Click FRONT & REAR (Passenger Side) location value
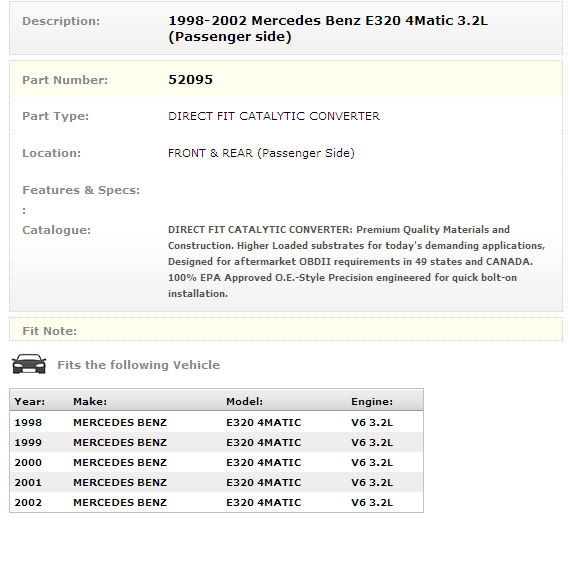 261,153
